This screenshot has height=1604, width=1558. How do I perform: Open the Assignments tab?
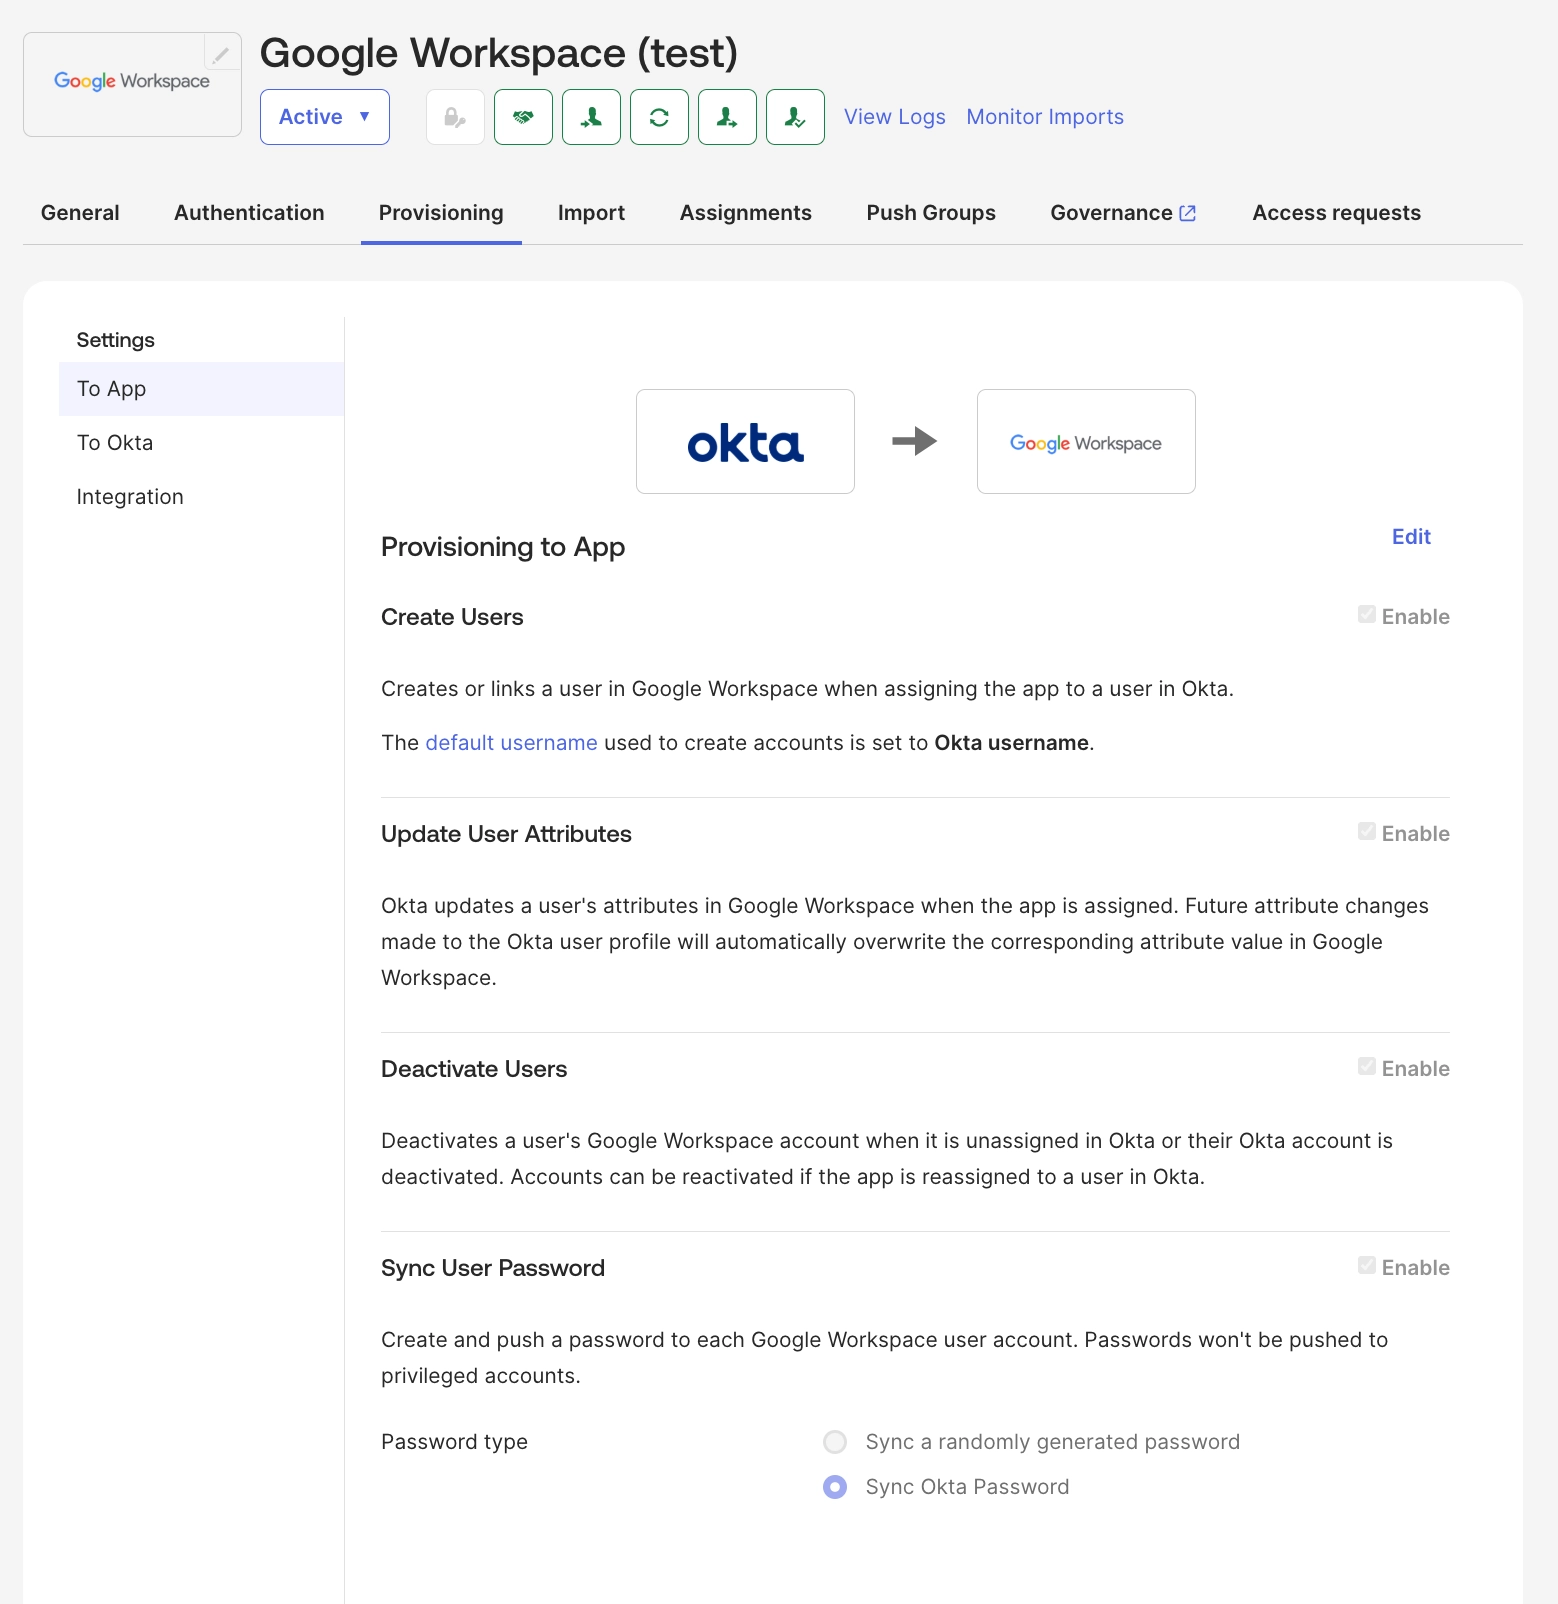[x=746, y=213]
